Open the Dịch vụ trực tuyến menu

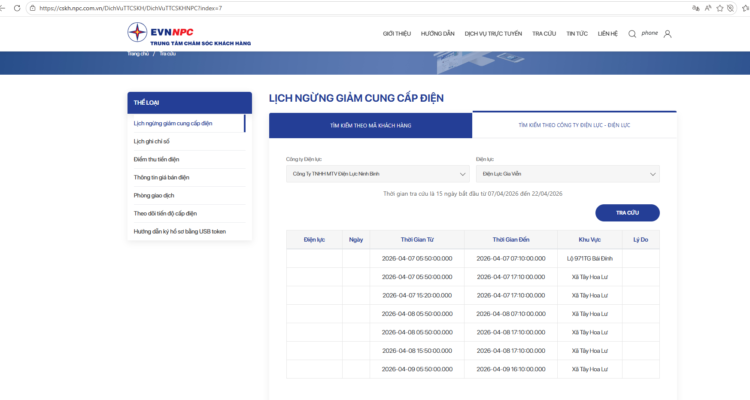[492, 34]
